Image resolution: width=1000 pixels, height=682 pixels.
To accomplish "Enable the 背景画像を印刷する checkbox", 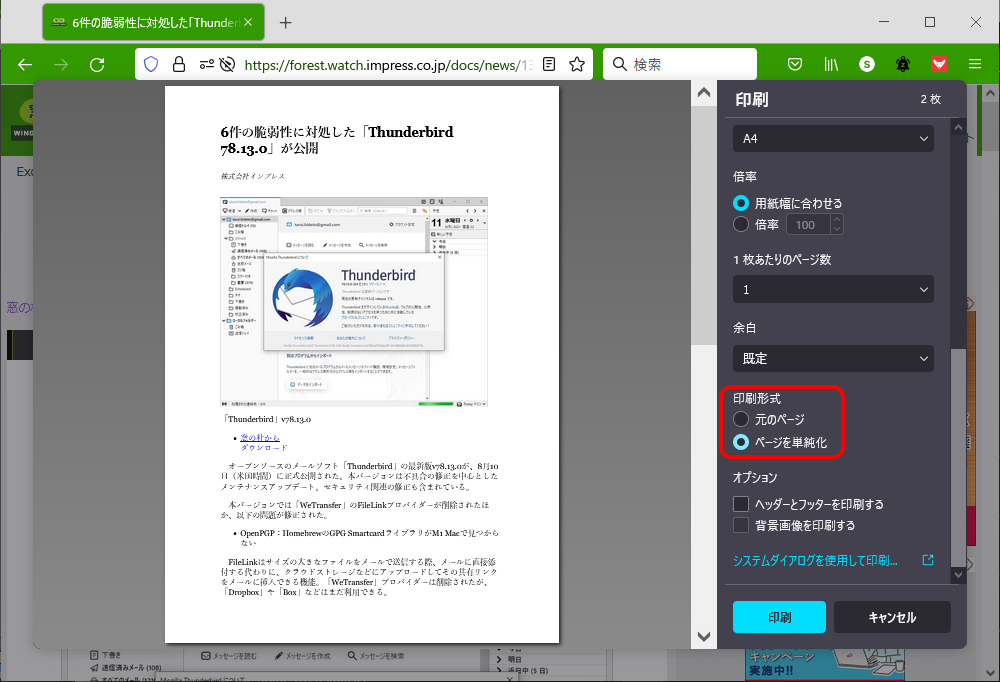I will 740,526.
